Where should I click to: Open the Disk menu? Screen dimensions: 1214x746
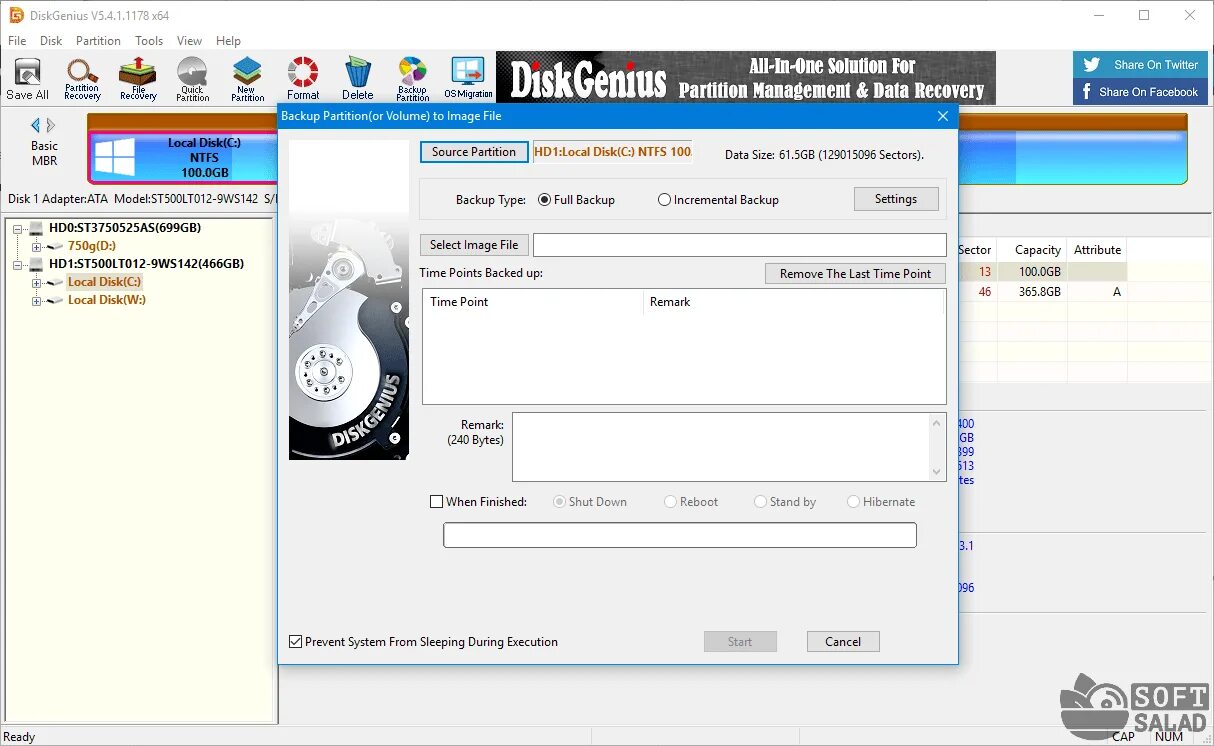(51, 41)
